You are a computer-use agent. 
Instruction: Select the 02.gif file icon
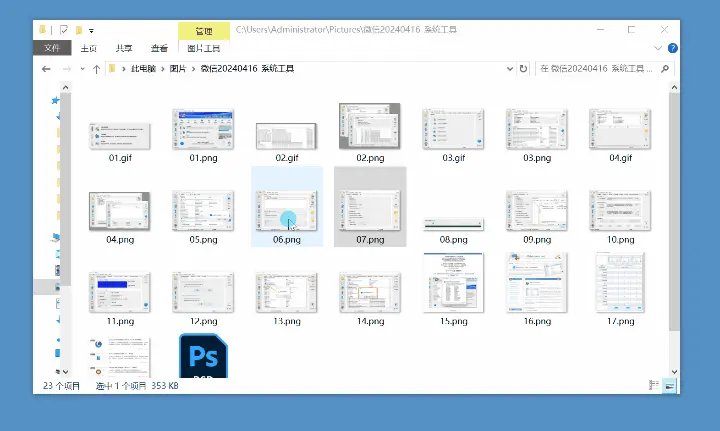click(287, 136)
